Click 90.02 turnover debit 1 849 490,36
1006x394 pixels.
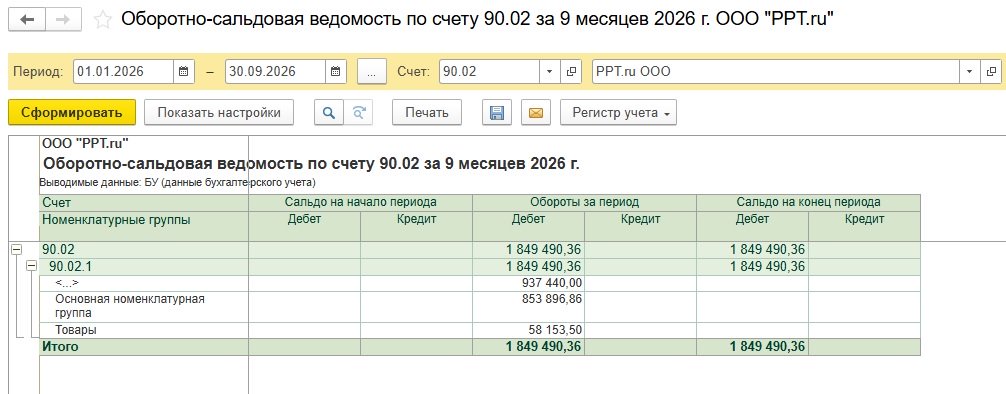point(543,250)
